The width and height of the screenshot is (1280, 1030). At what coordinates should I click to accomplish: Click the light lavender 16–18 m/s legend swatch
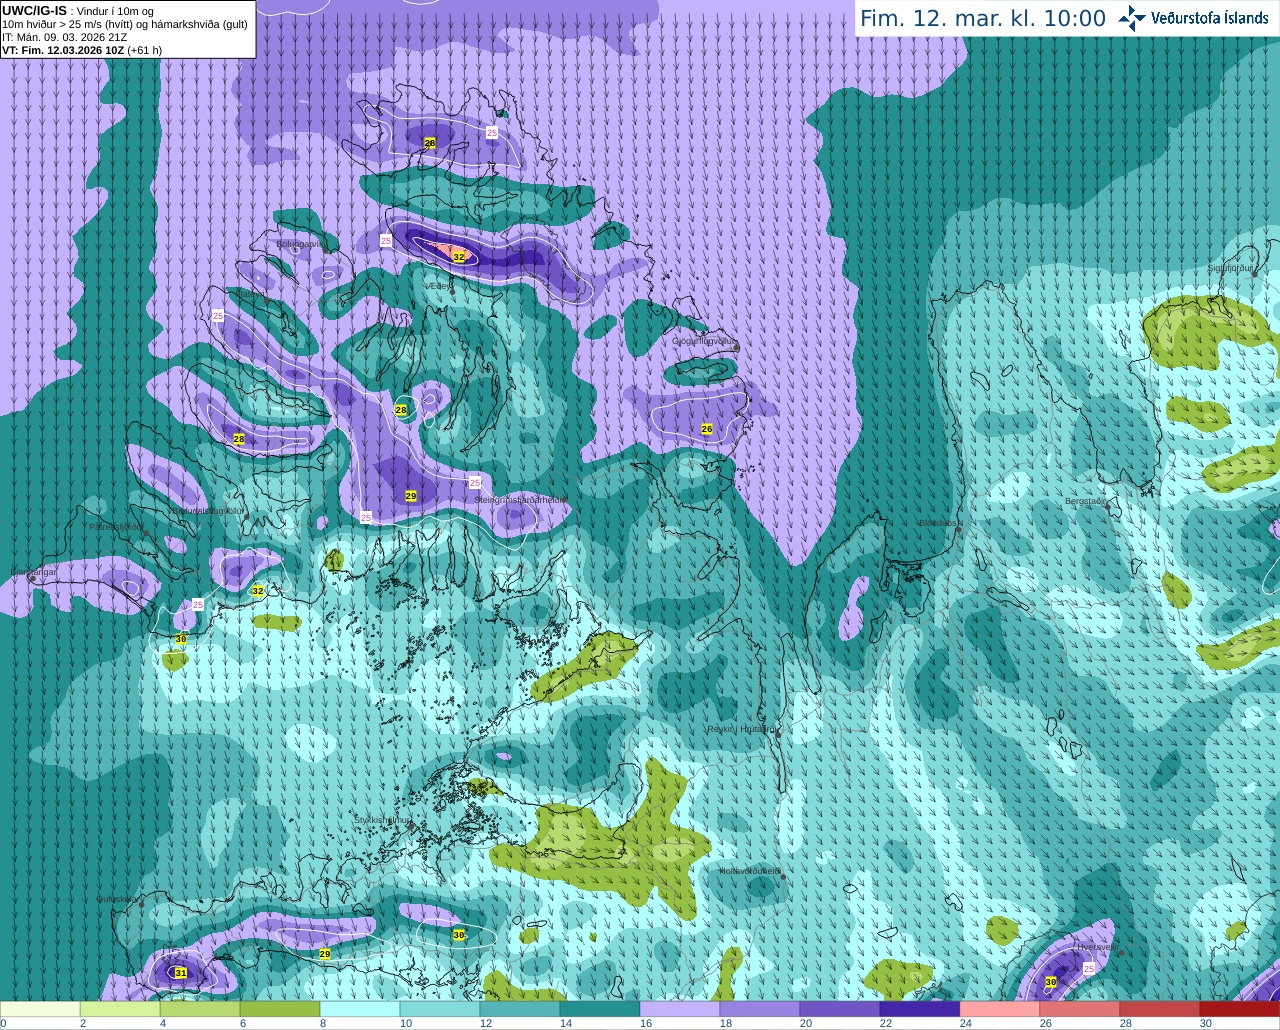[x=680, y=1009]
